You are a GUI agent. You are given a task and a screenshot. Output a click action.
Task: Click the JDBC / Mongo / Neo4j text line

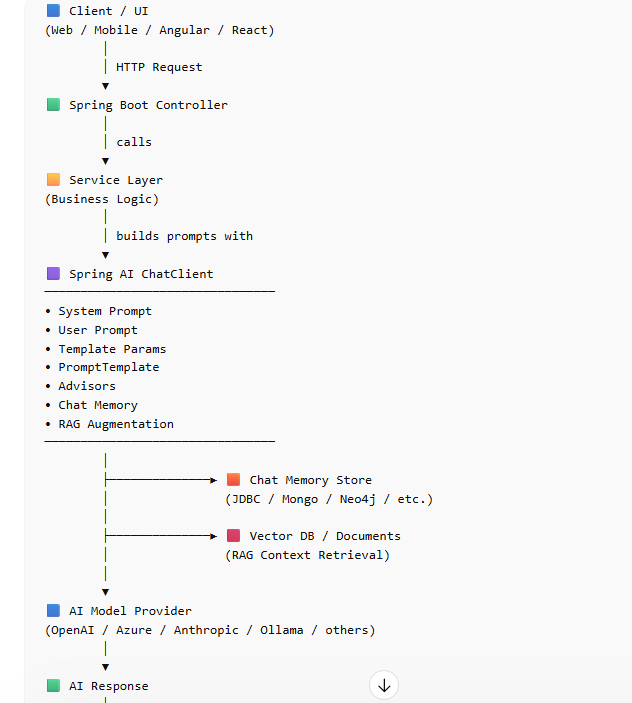(329, 499)
